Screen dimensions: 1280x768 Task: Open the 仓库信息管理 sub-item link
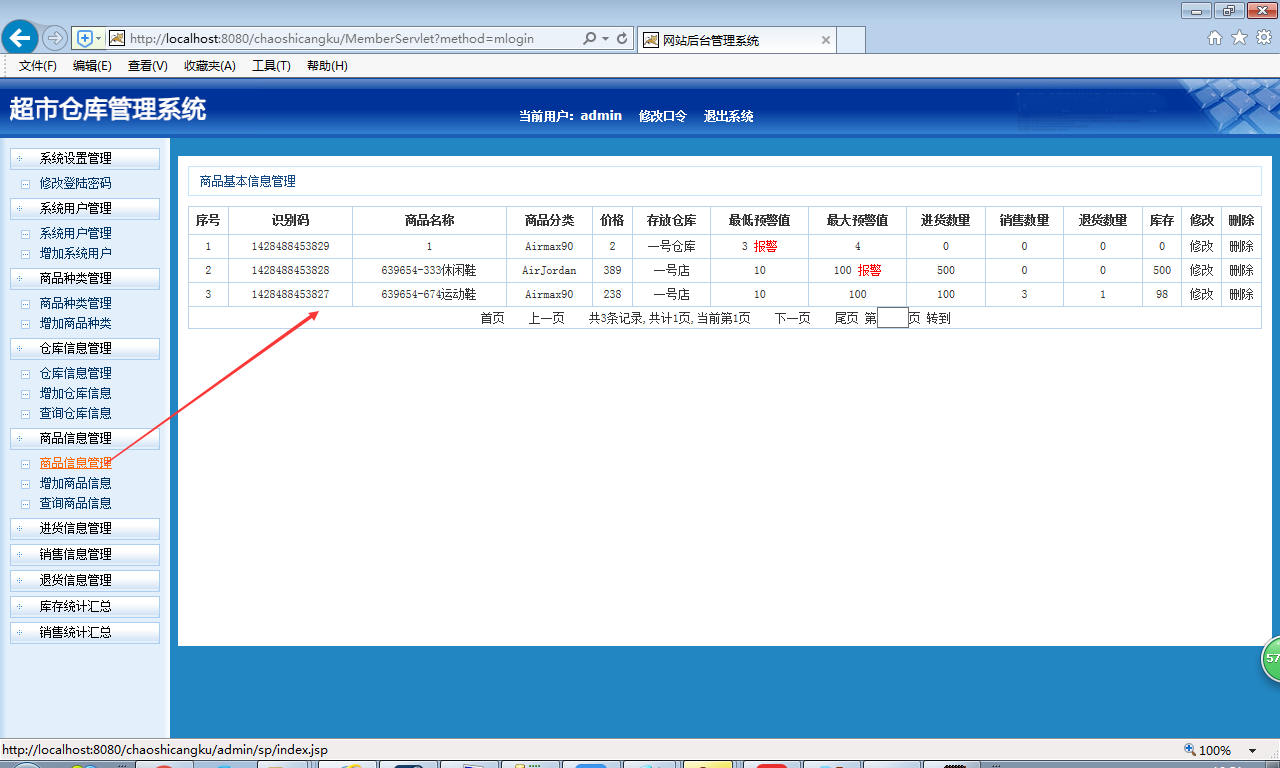tap(75, 374)
